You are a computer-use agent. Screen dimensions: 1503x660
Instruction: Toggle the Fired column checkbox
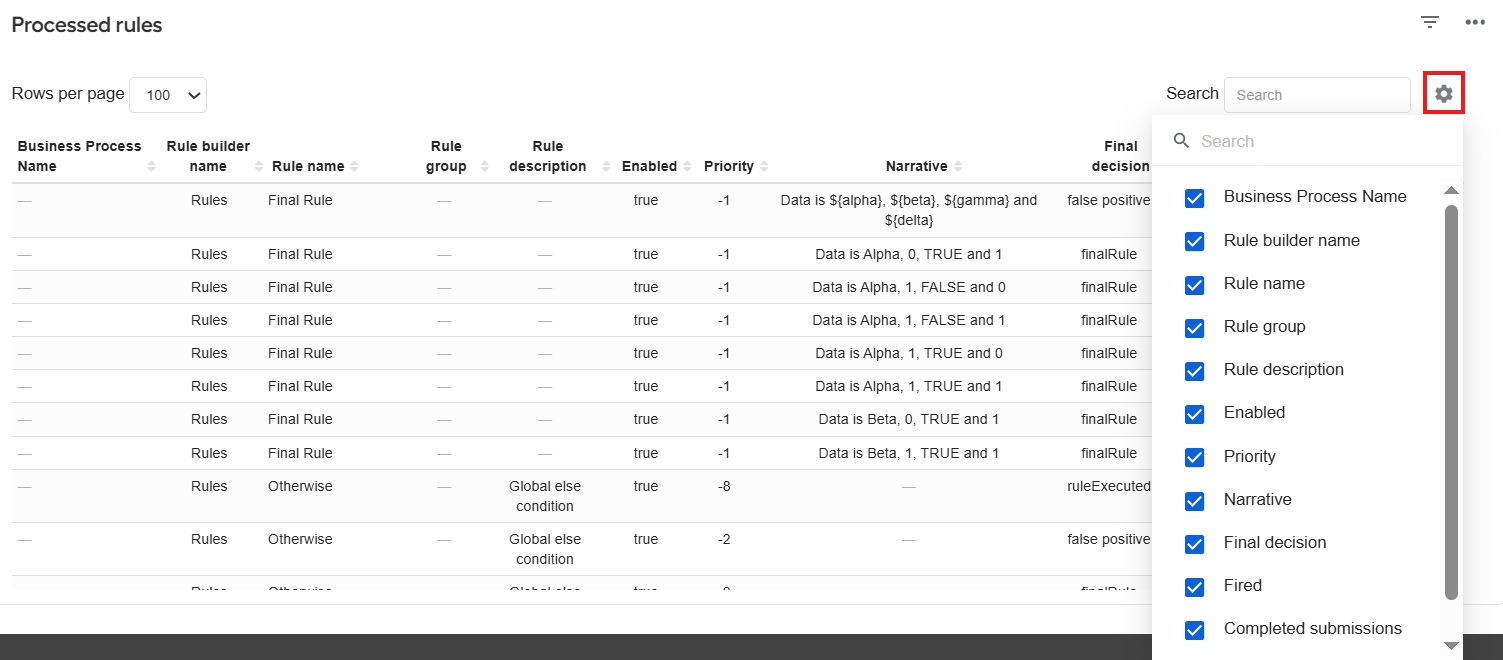pyautogui.click(x=1194, y=587)
